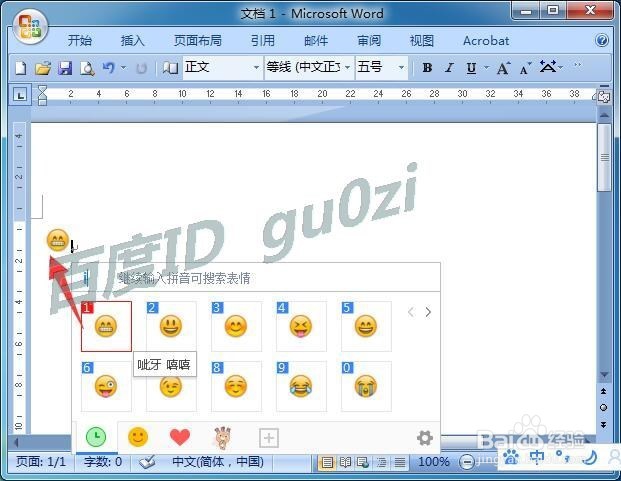The image size is (621, 481).
Task: Select the tears of joy emoji numbered 9
Action: (301, 386)
